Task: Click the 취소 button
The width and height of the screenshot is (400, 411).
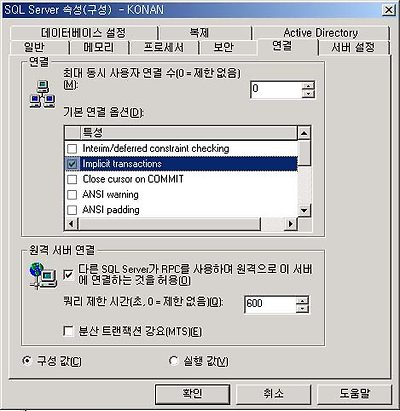Action: tap(274, 394)
